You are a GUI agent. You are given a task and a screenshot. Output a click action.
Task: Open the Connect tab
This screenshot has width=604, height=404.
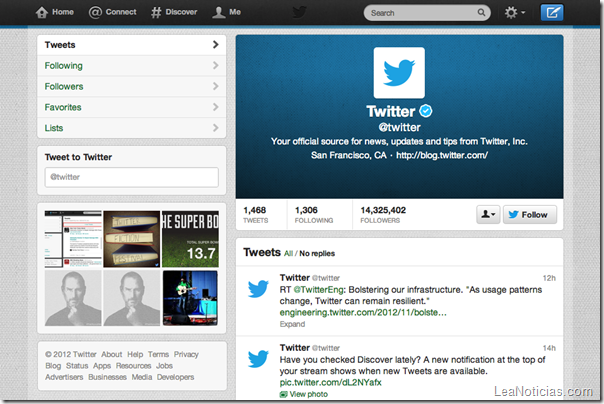tap(112, 12)
